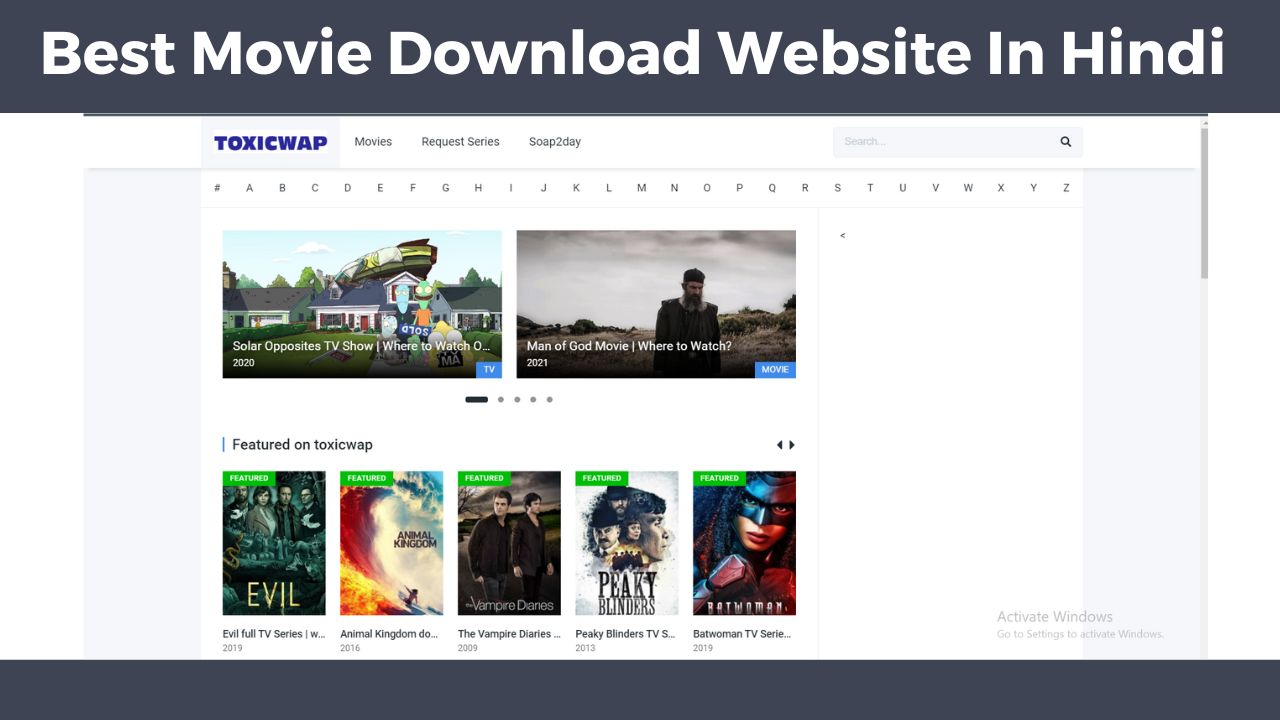Open the Animal Kingdom link

coord(390,633)
